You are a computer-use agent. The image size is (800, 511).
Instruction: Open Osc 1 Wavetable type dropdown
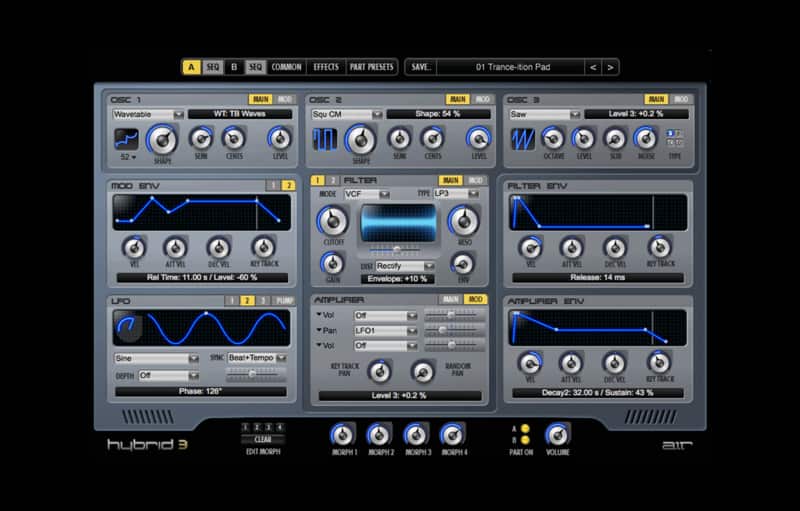(148, 115)
